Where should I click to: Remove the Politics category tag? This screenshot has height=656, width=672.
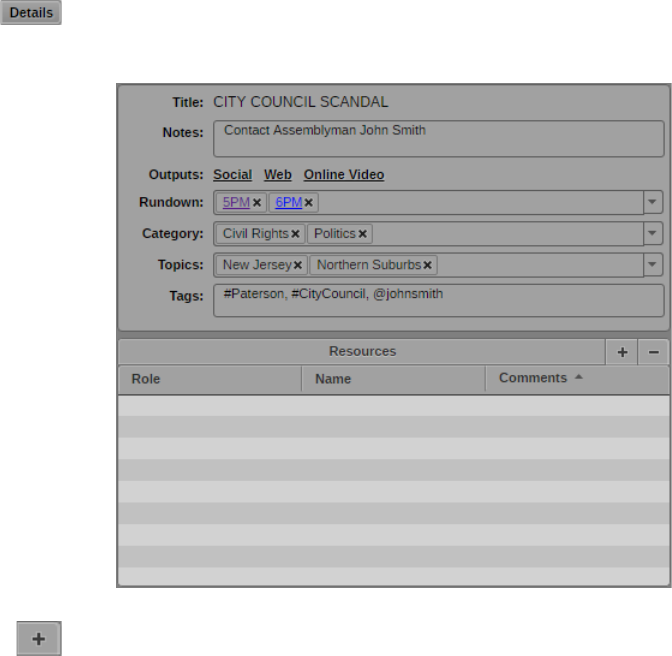tap(363, 234)
